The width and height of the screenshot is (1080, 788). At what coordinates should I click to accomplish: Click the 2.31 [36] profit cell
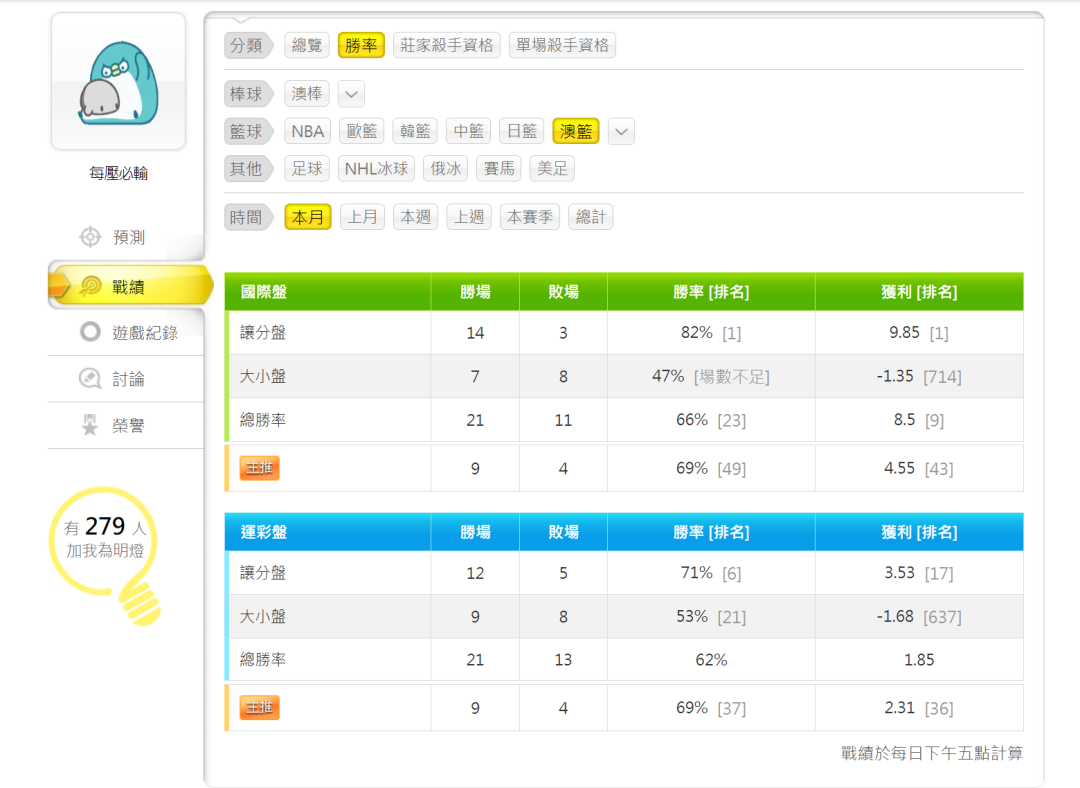click(920, 708)
